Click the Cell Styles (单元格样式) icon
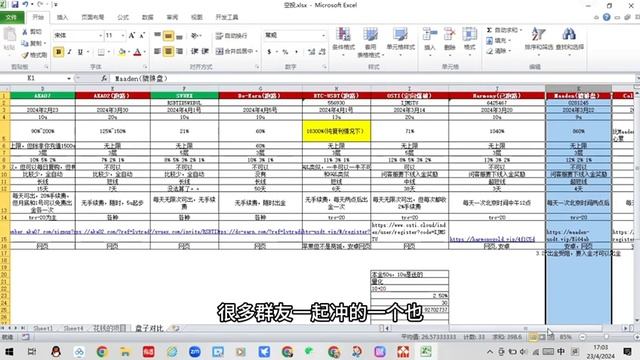 (400, 35)
